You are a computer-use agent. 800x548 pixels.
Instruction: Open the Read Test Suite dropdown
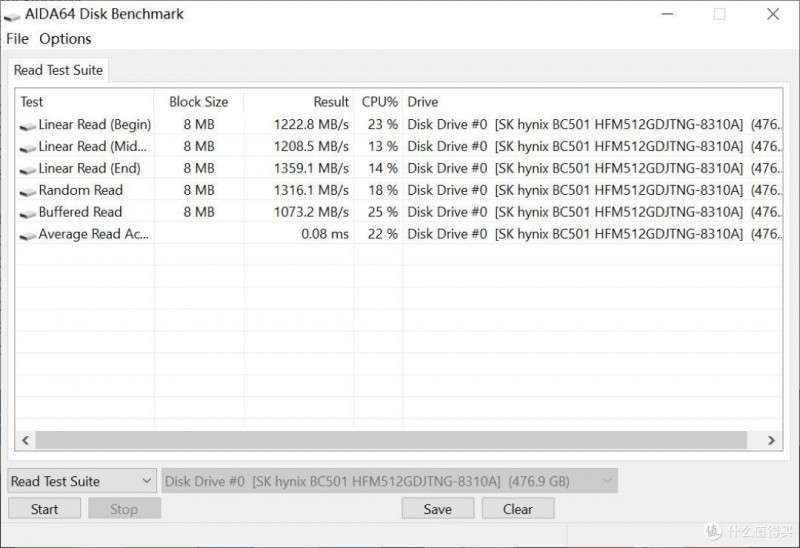pos(81,481)
